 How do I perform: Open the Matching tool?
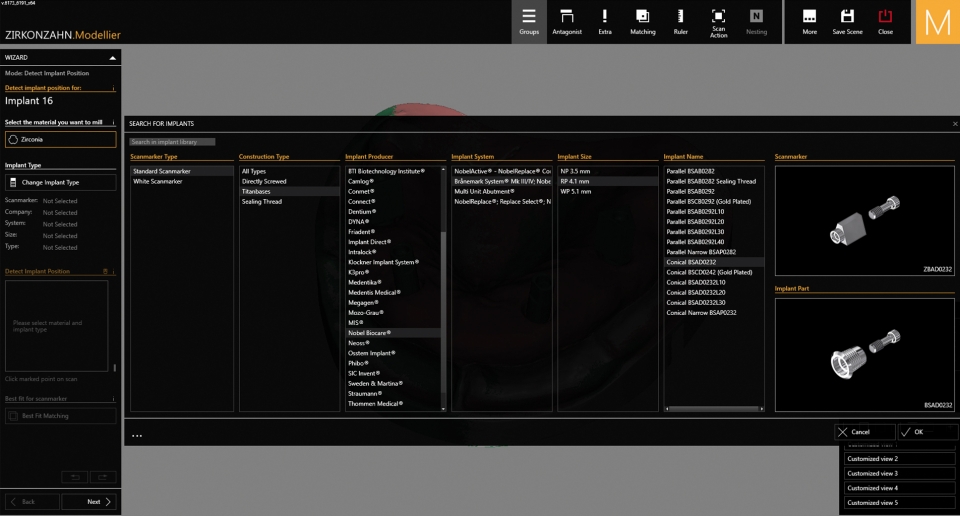tap(643, 22)
